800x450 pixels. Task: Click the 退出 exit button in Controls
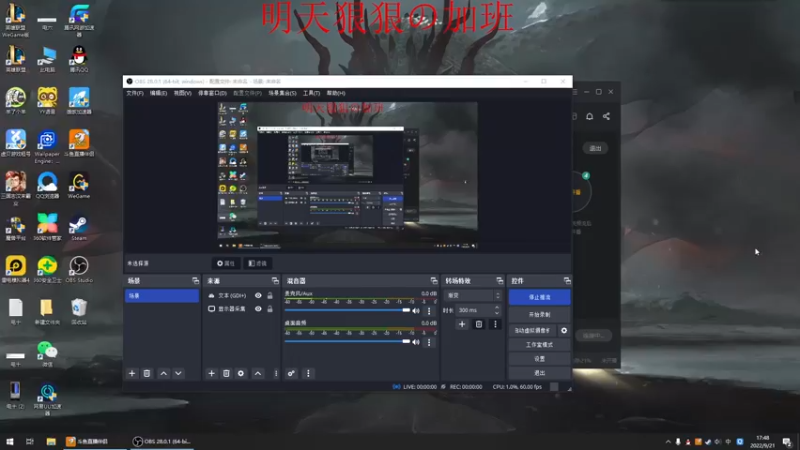pyautogui.click(x=539, y=373)
